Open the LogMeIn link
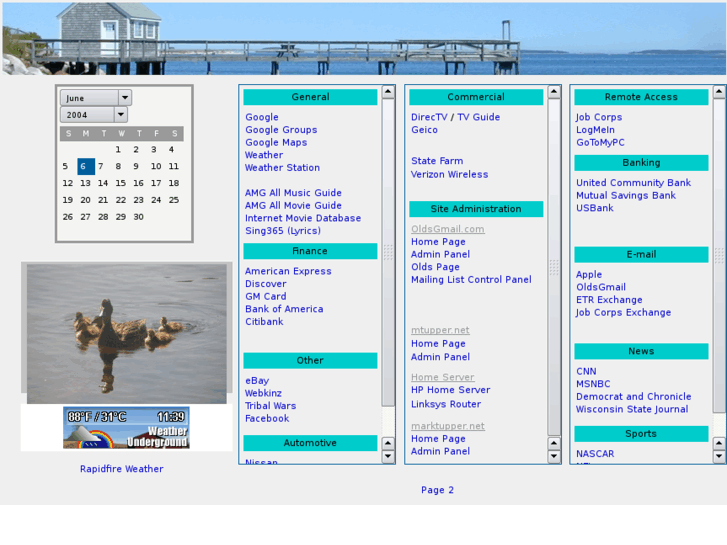 coord(595,130)
